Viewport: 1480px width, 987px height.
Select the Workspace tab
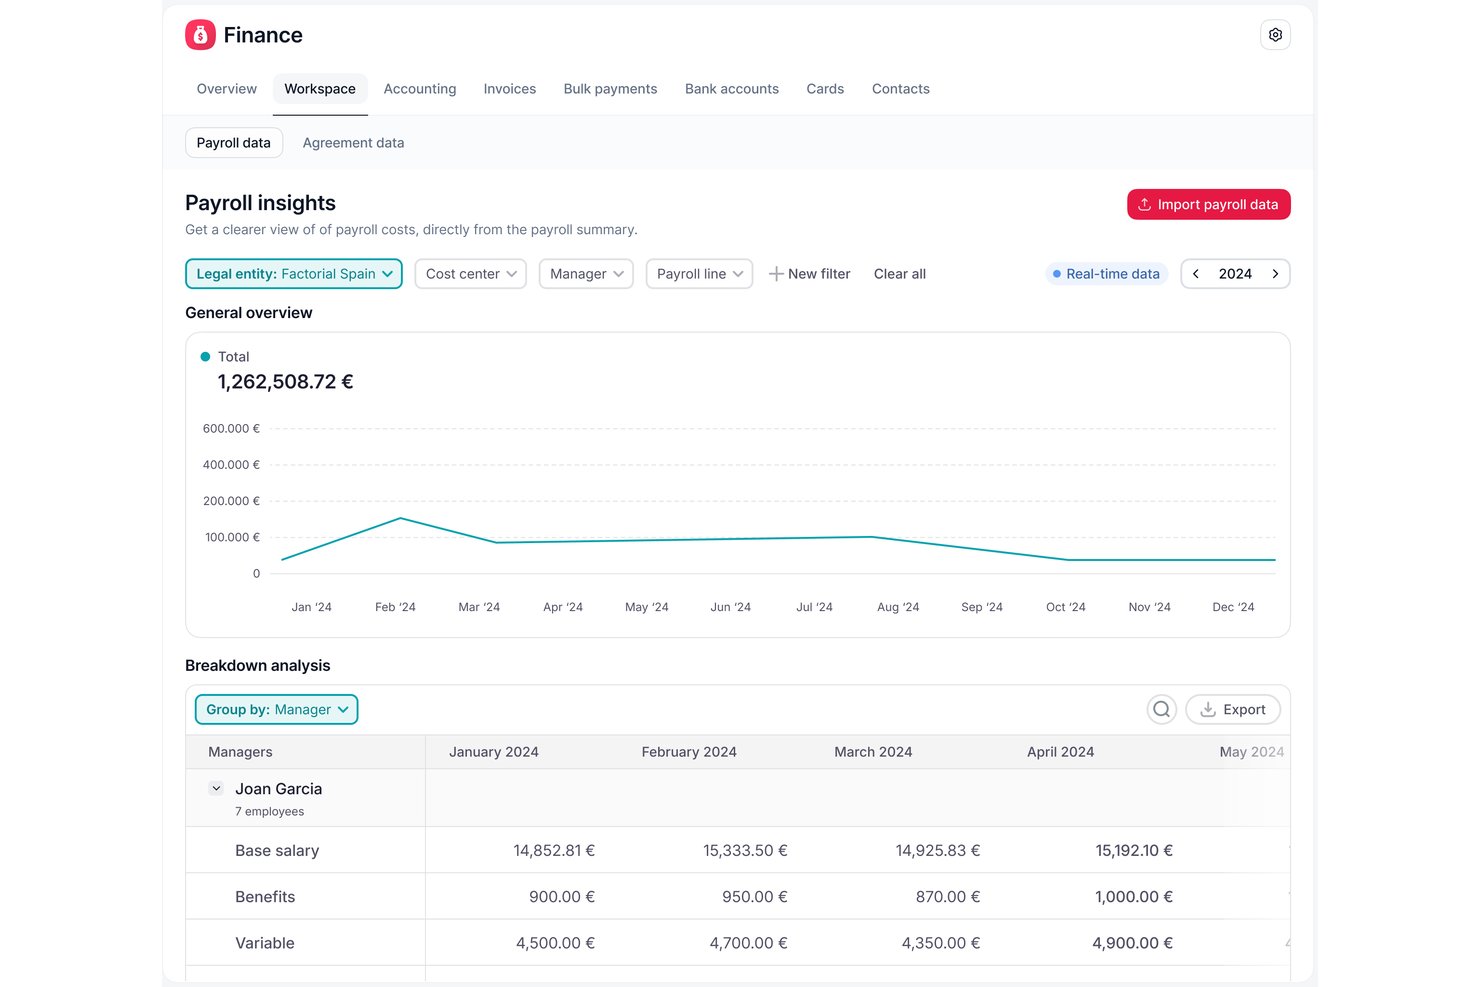[320, 89]
